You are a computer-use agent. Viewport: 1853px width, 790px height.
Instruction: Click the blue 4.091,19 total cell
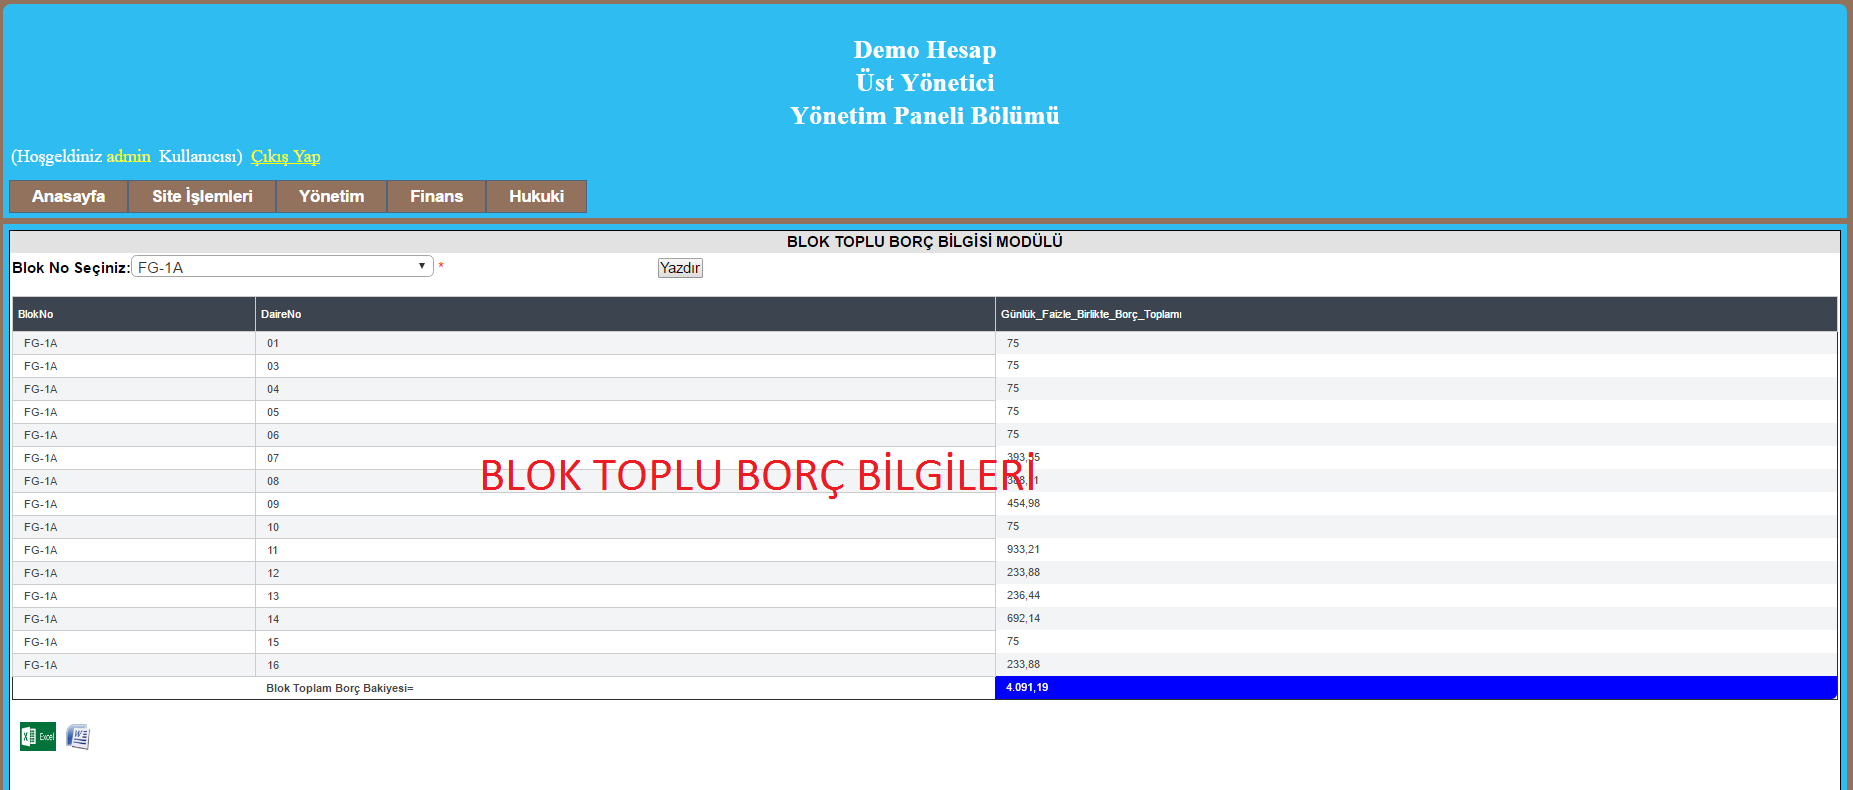click(1027, 687)
